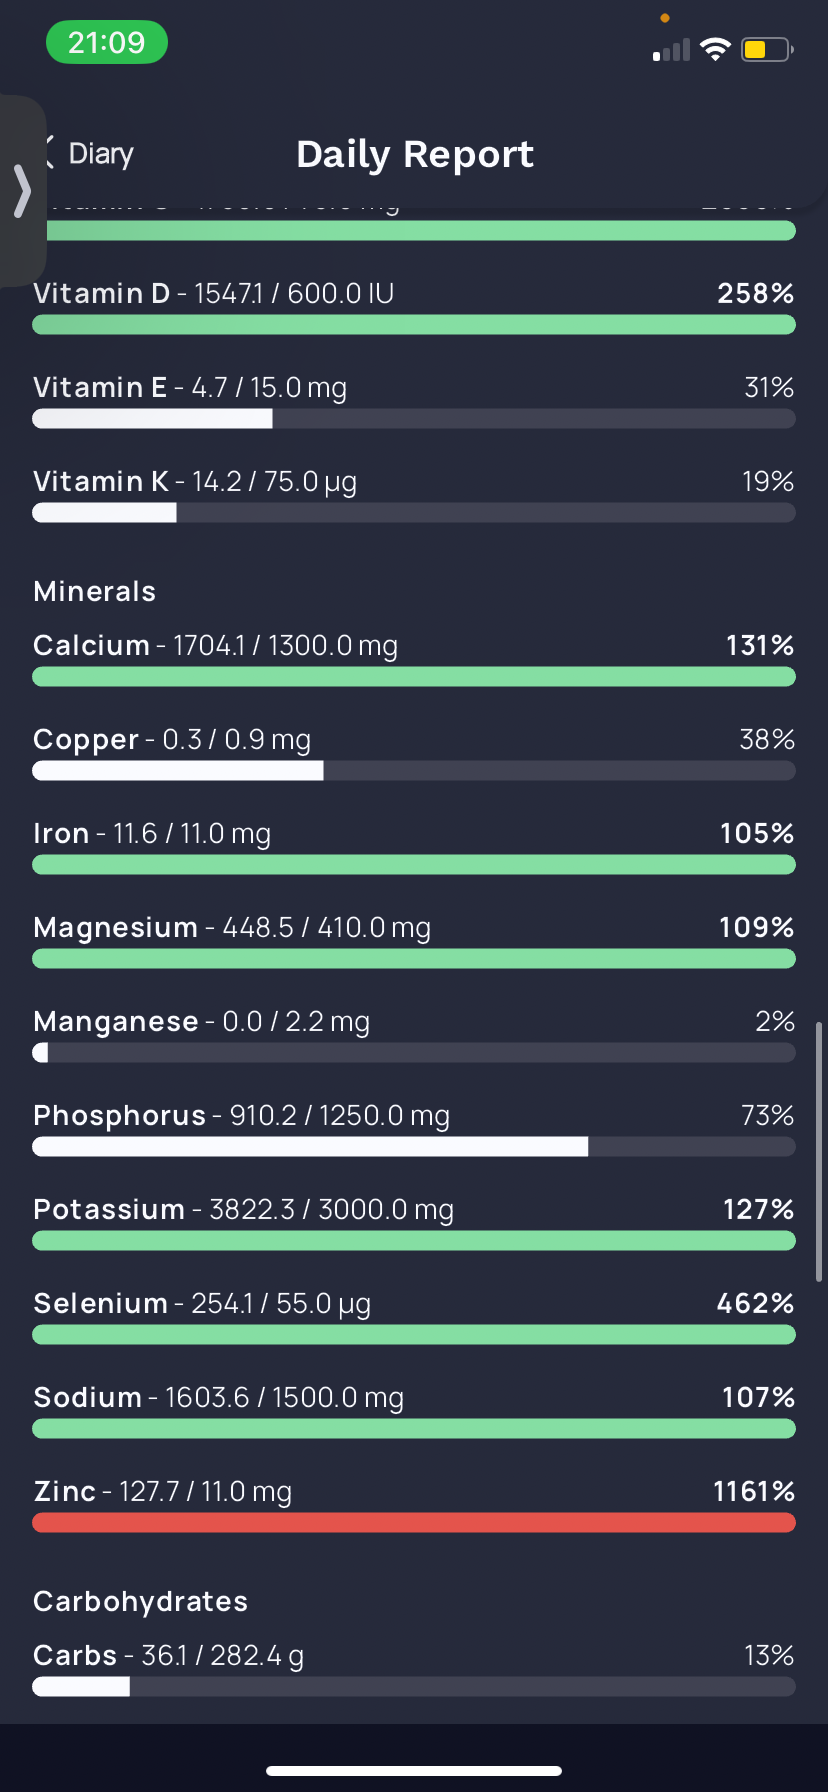
Task: Tap the Wi-Fi status icon
Action: point(715,49)
